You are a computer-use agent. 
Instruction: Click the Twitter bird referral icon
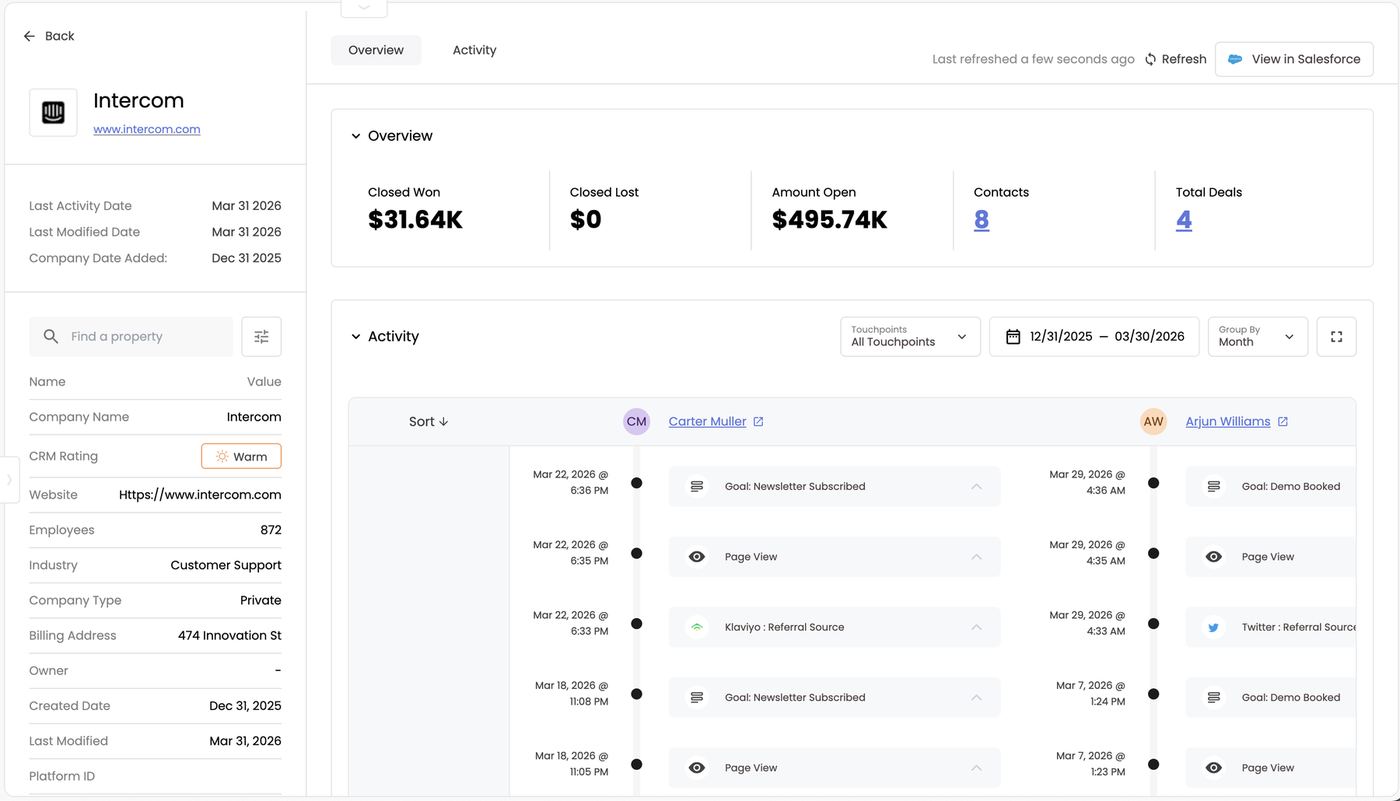1213,627
